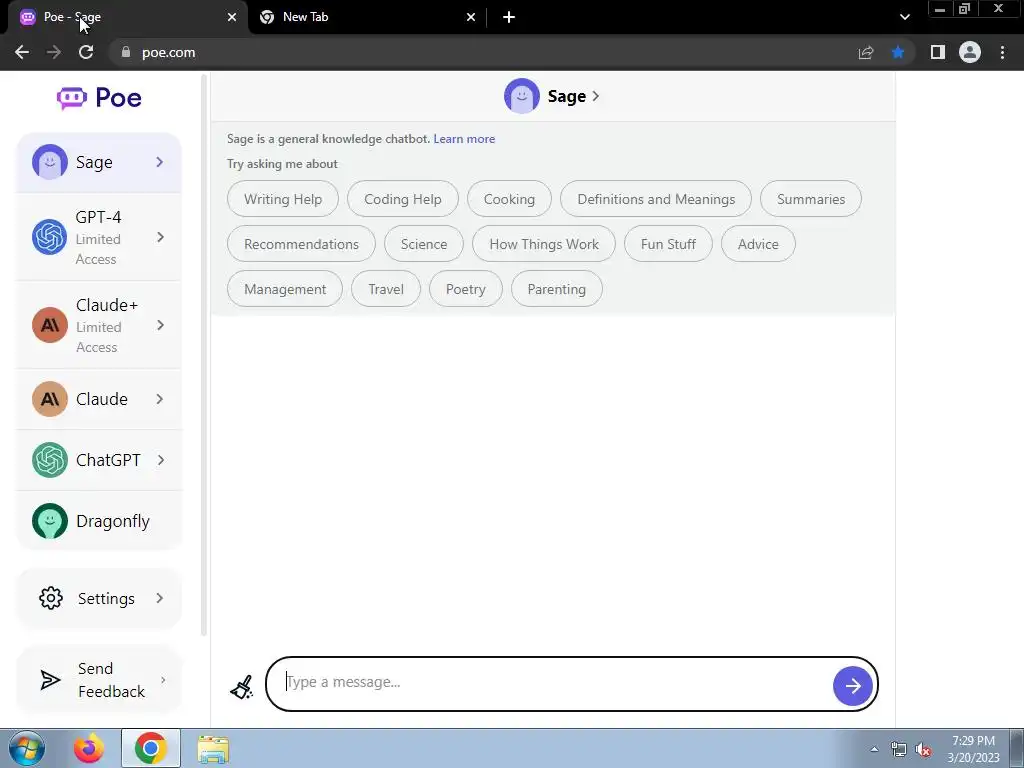Close the Poe - Sage browser tab
The width and height of the screenshot is (1024, 768).
pyautogui.click(x=232, y=17)
